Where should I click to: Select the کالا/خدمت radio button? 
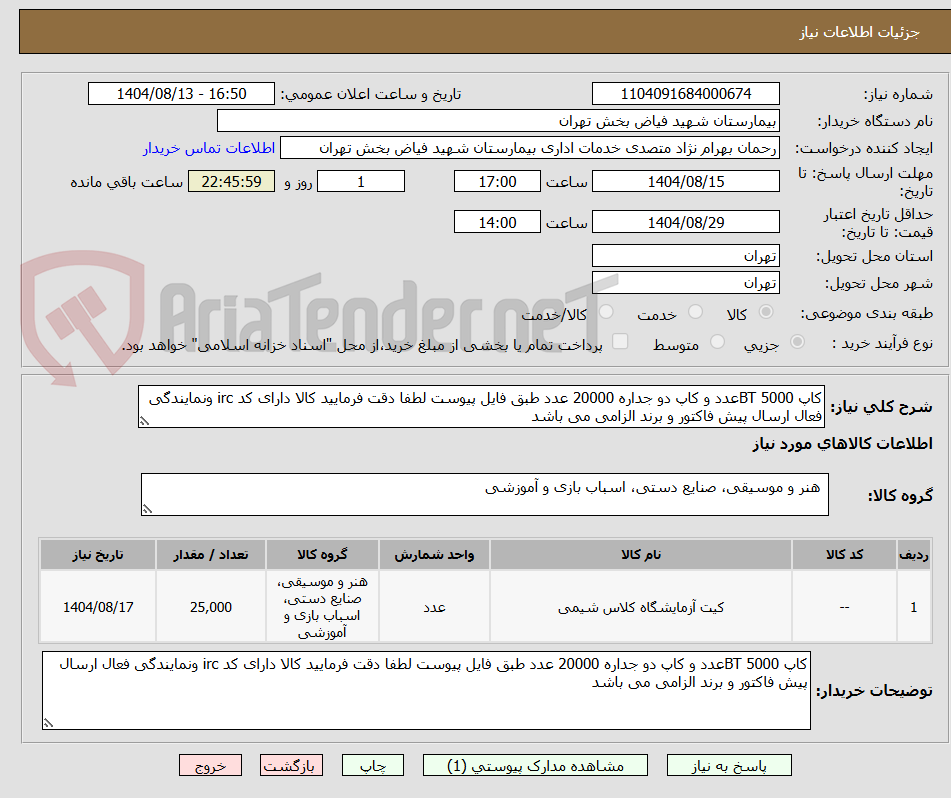pos(606,310)
